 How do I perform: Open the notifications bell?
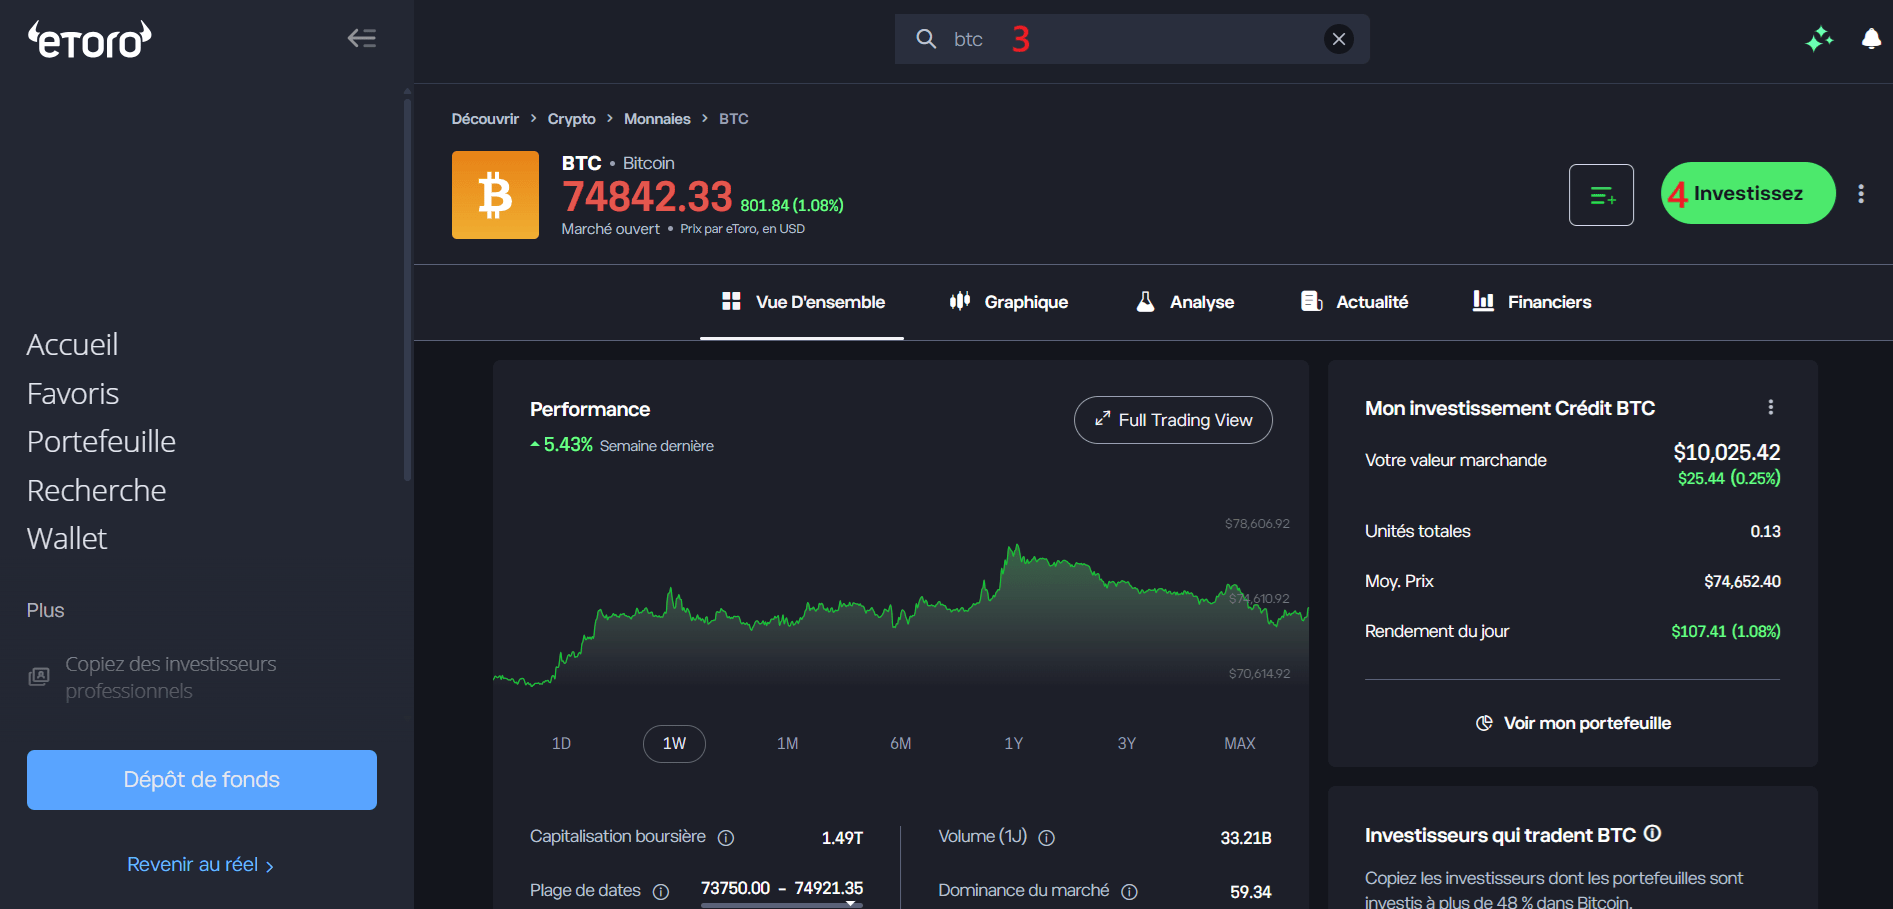pos(1871,39)
